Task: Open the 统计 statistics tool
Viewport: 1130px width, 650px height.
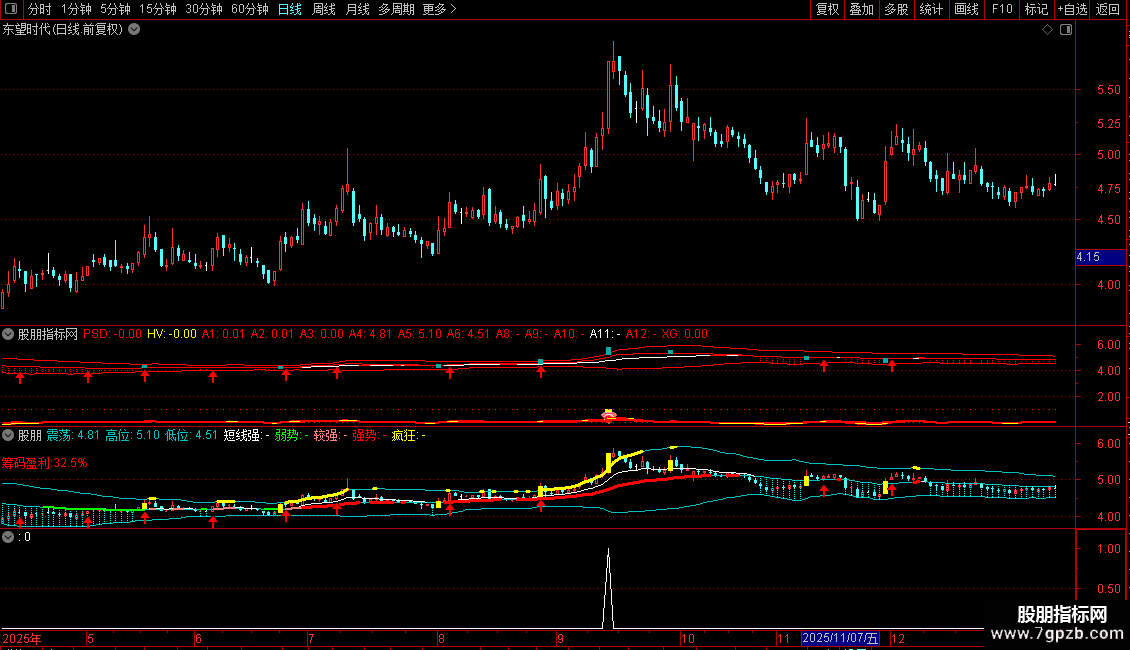Action: coord(931,9)
